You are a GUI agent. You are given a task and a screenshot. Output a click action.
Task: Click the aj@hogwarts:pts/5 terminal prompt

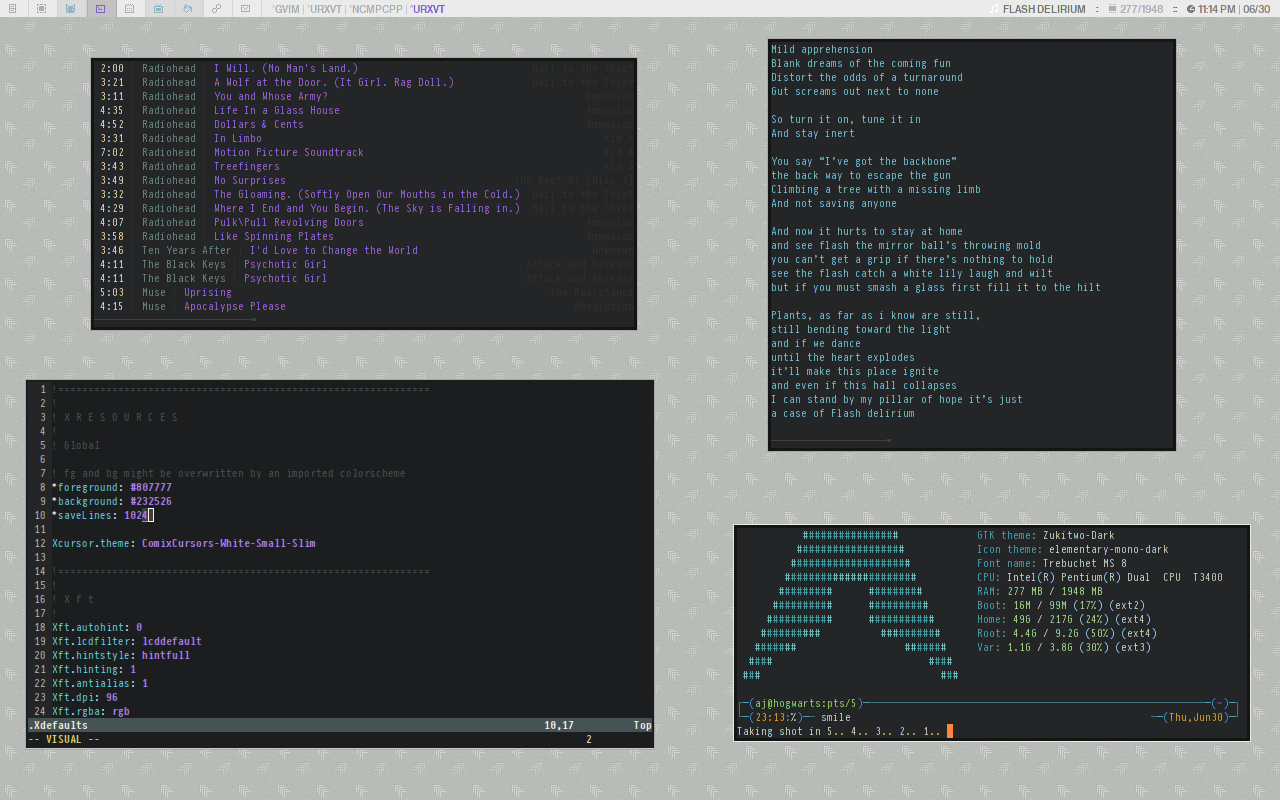pyautogui.click(x=806, y=703)
